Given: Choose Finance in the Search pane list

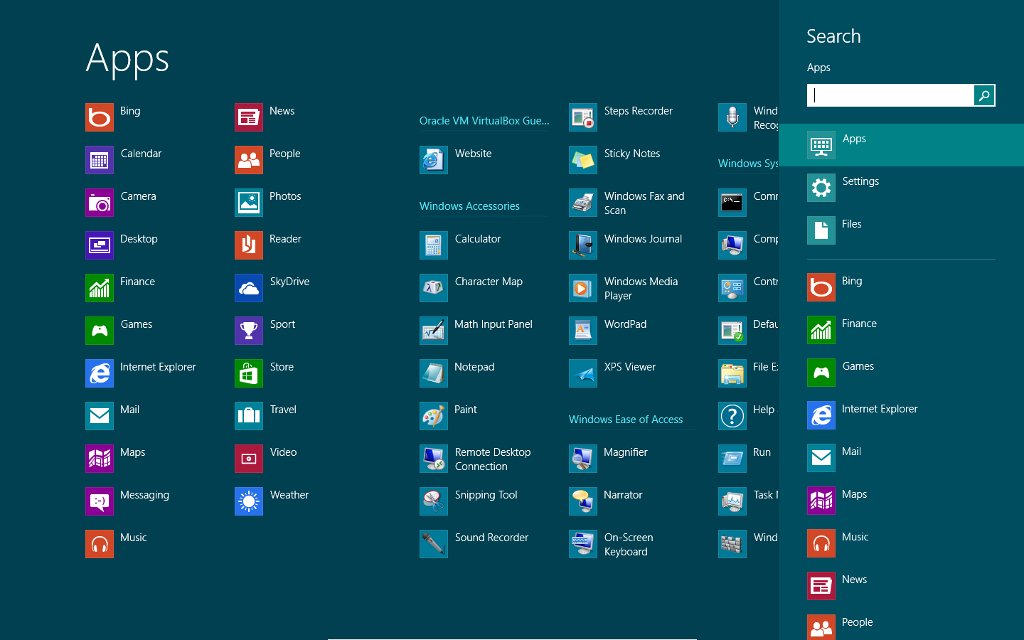Looking at the screenshot, I should 901,330.
